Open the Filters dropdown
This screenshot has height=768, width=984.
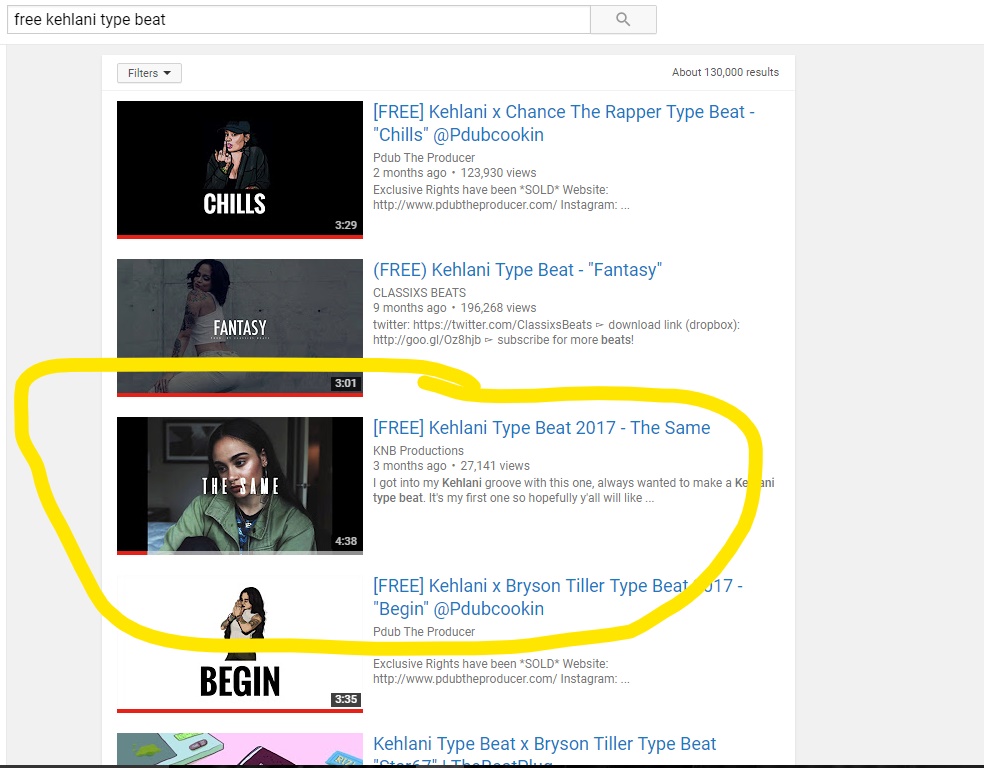coord(149,73)
